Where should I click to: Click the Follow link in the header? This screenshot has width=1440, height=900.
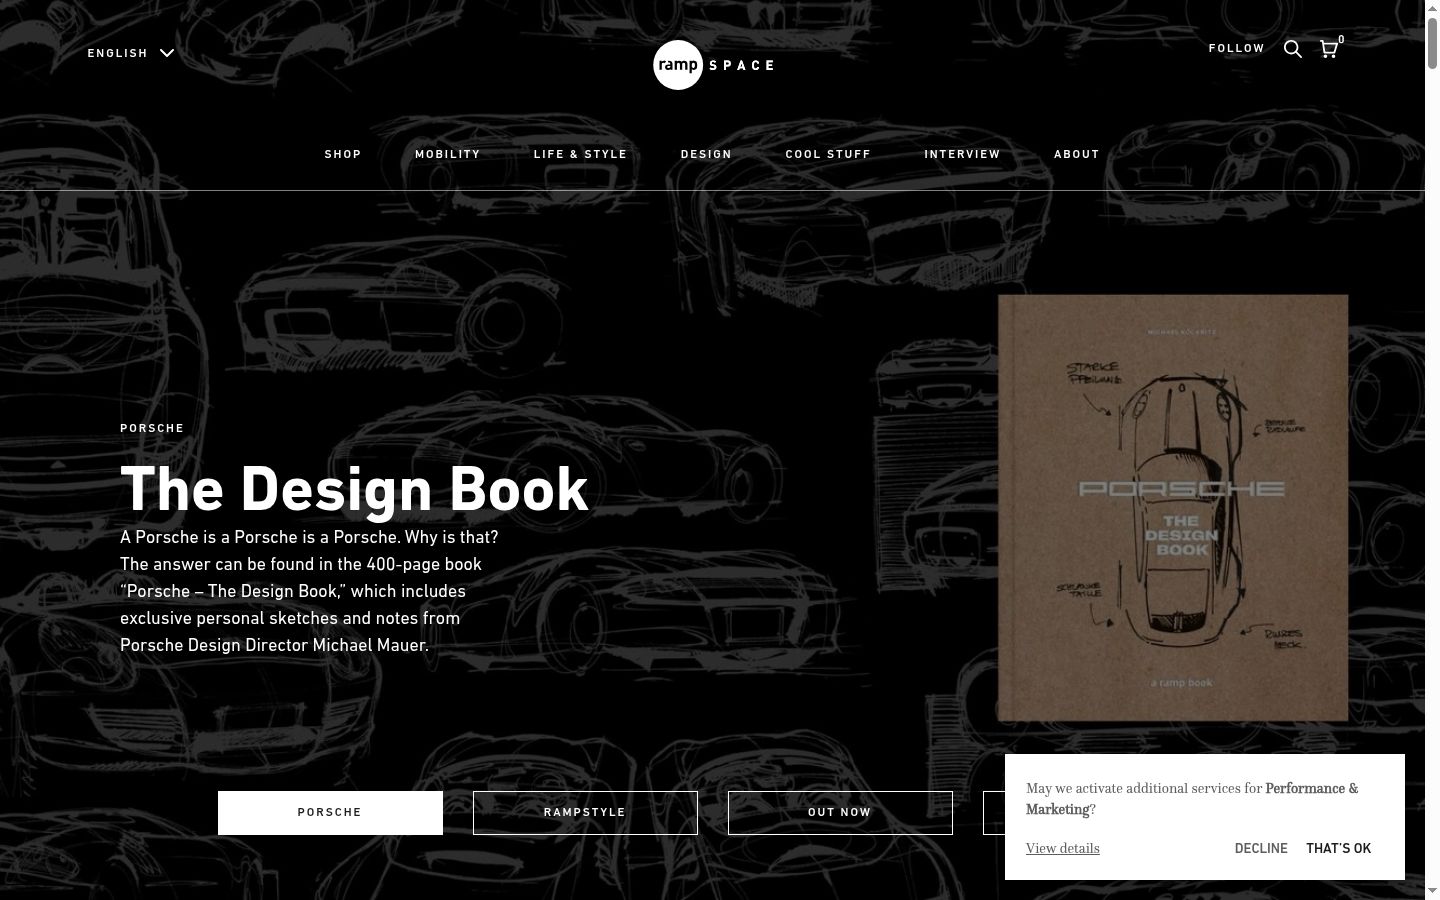coord(1237,48)
